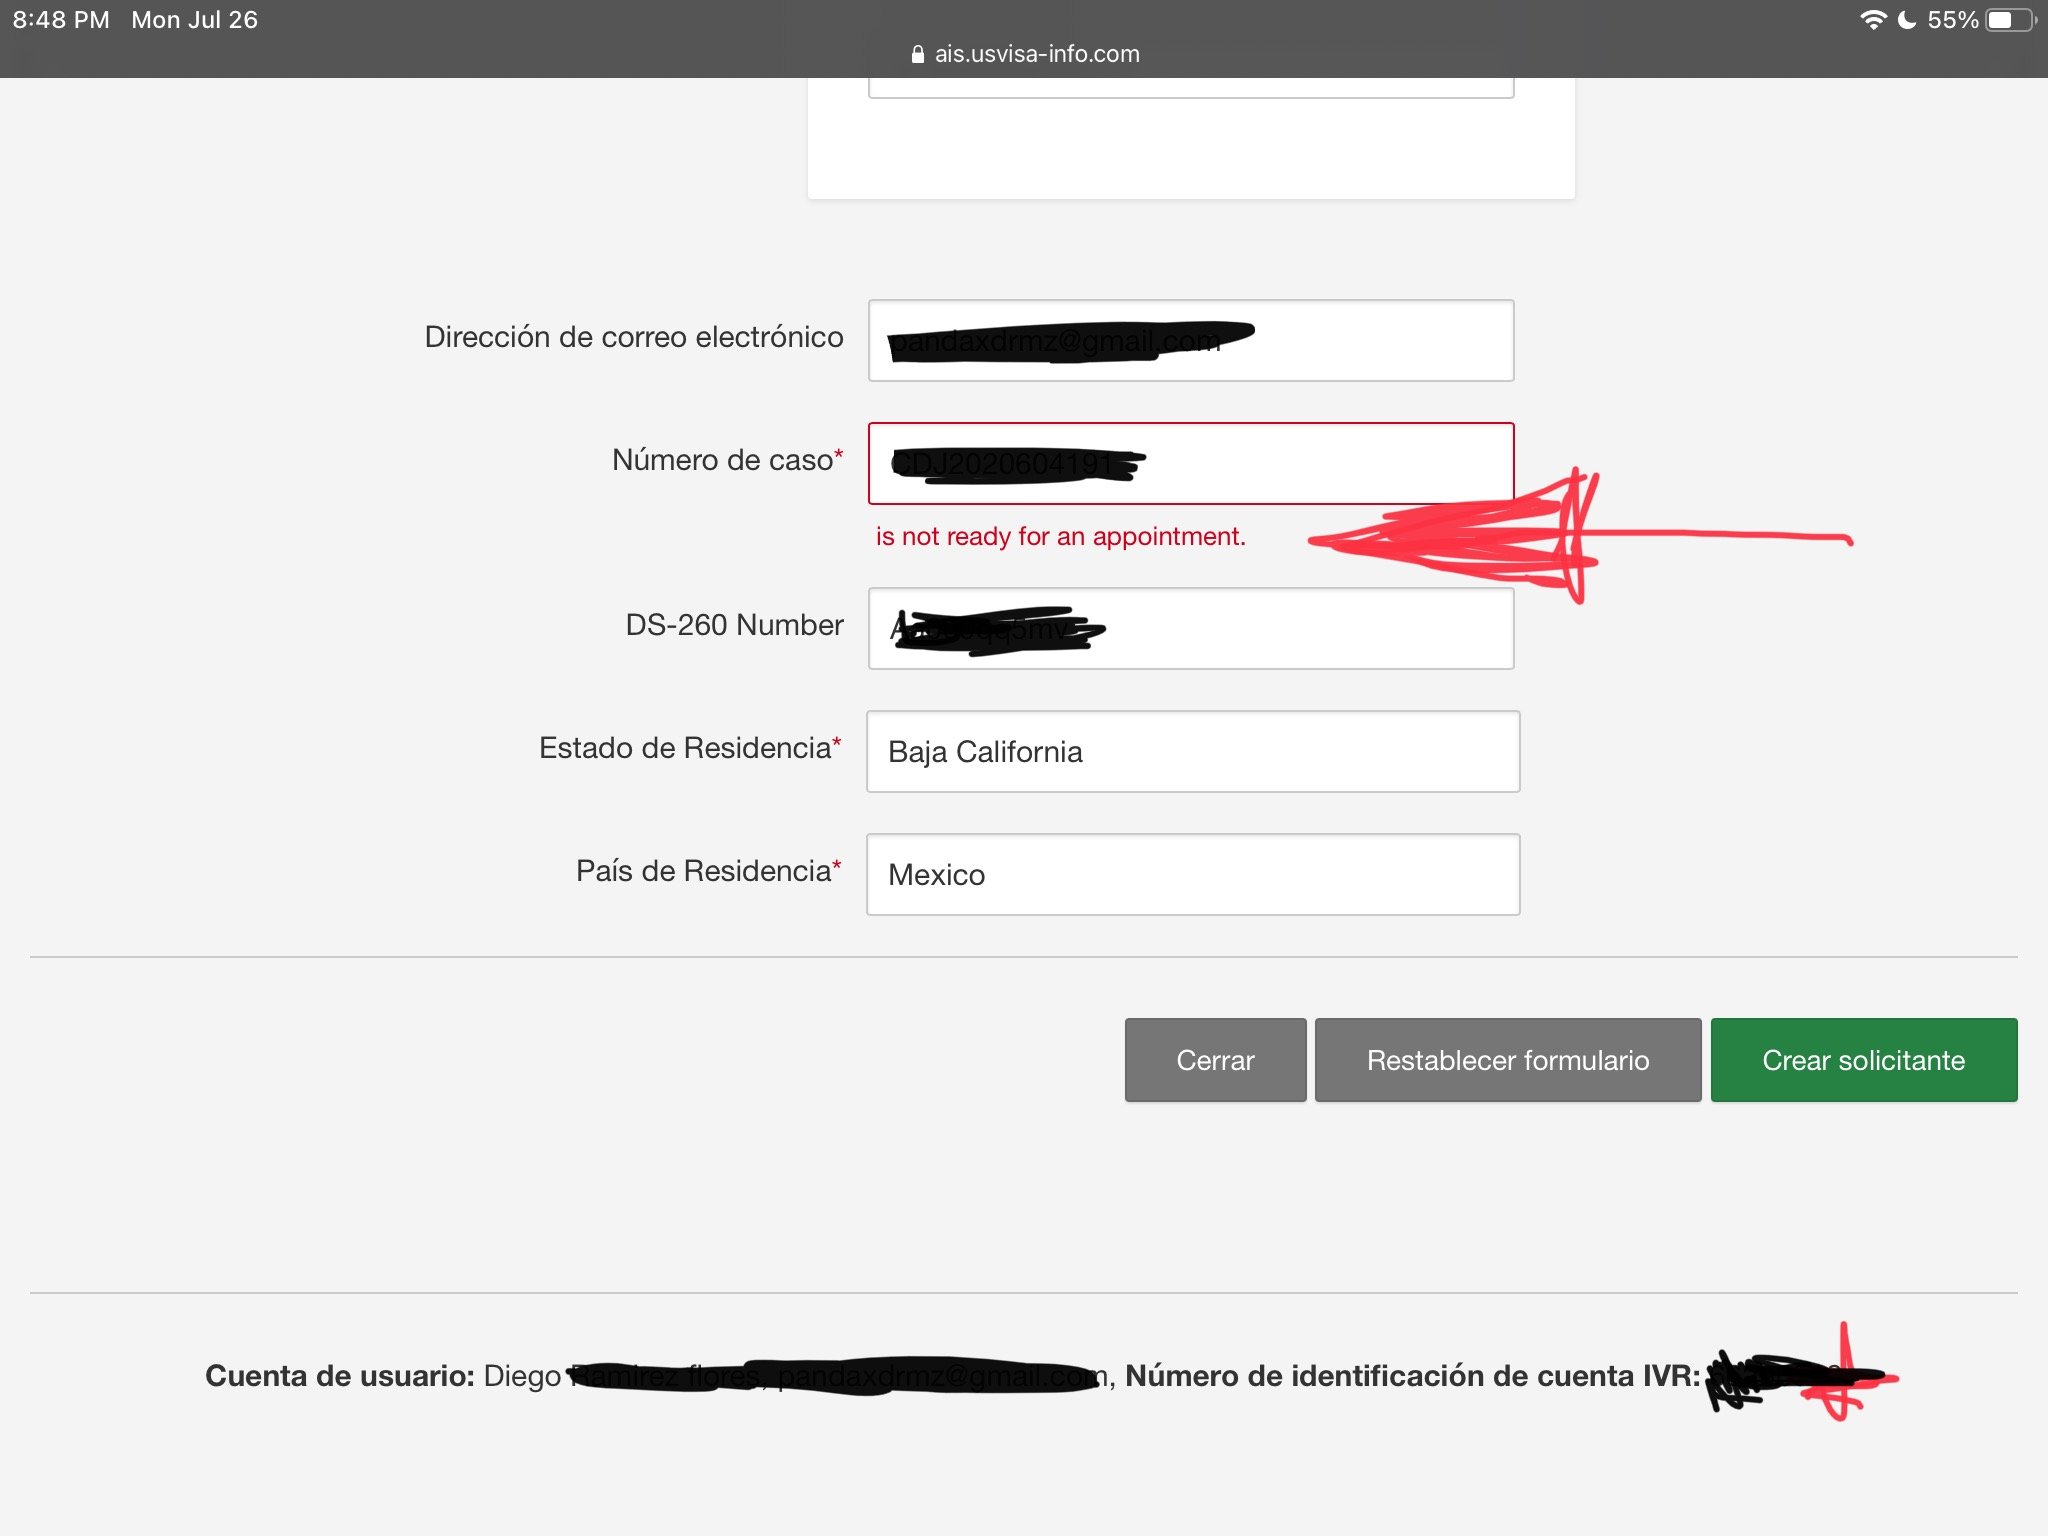Tap the partially visible field at top
This screenshot has height=1536, width=2048.
(x=1190, y=89)
